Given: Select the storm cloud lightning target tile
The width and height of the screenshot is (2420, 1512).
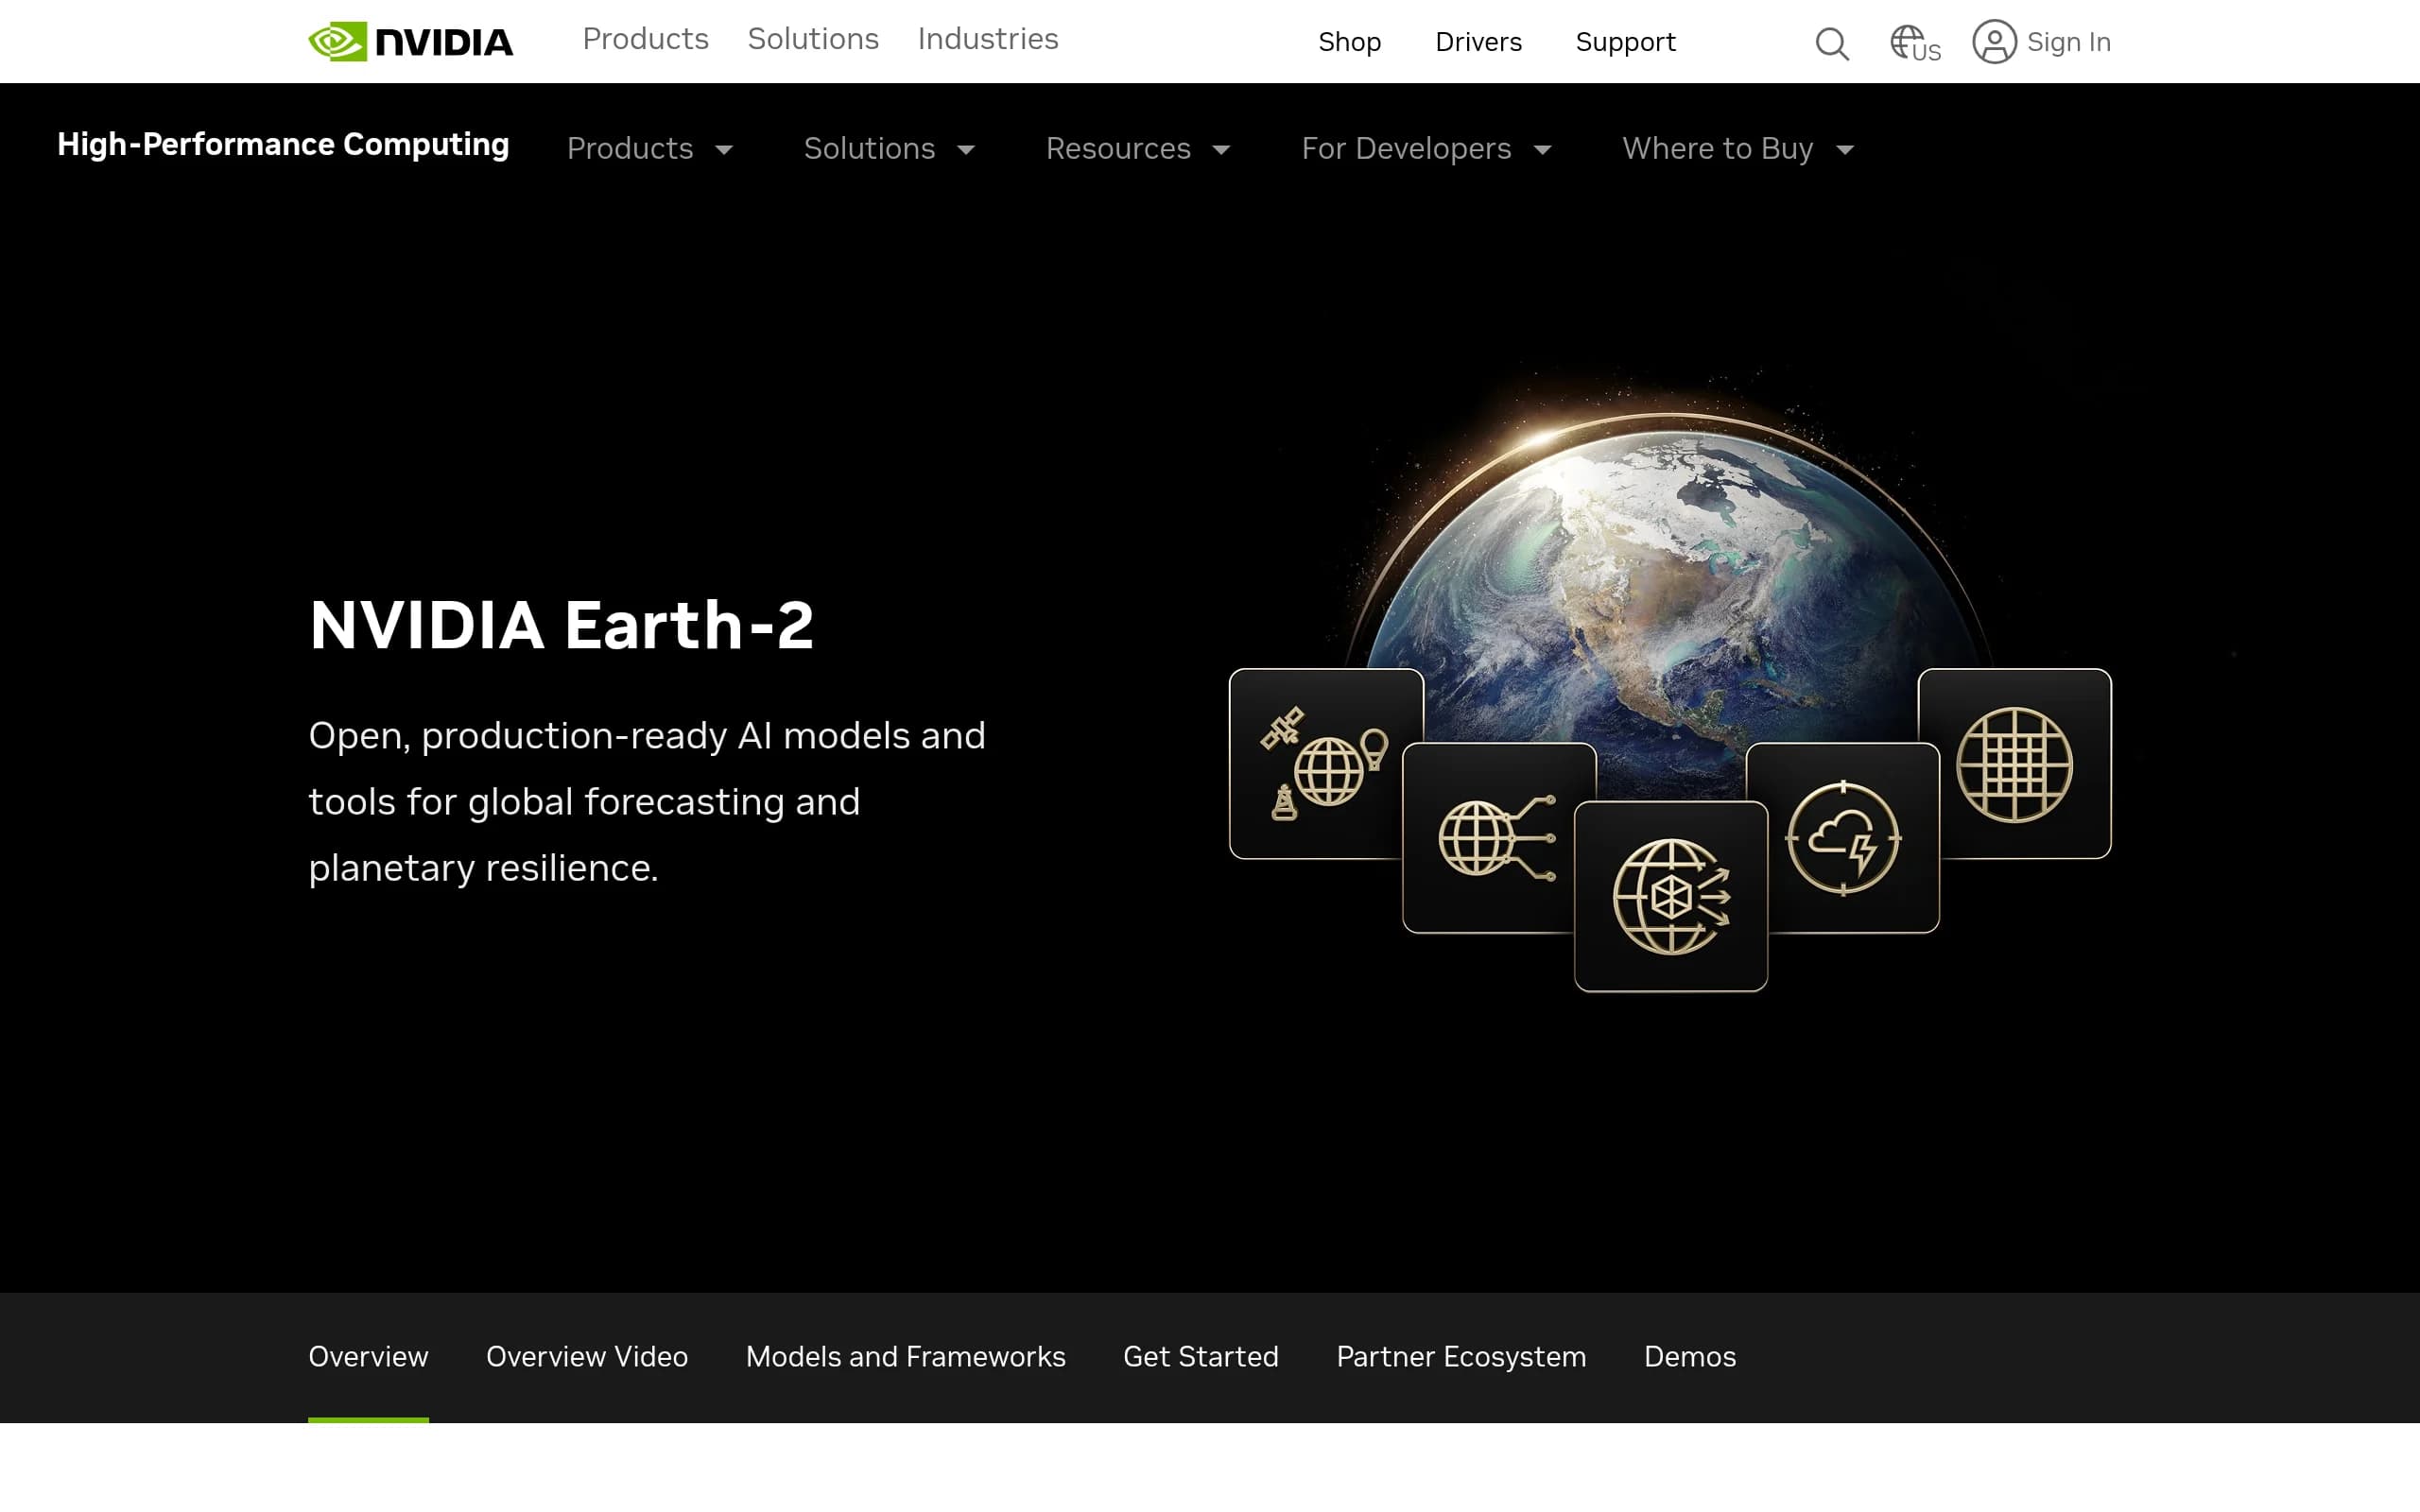Looking at the screenshot, I should [1843, 838].
